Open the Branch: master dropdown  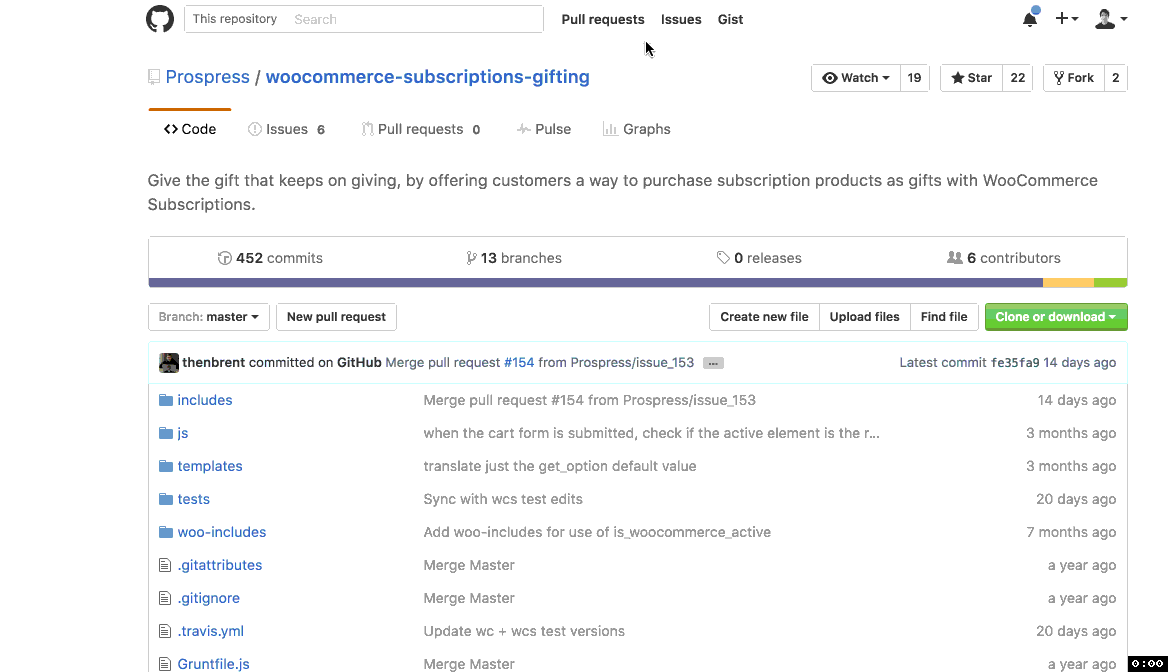pyautogui.click(x=208, y=317)
